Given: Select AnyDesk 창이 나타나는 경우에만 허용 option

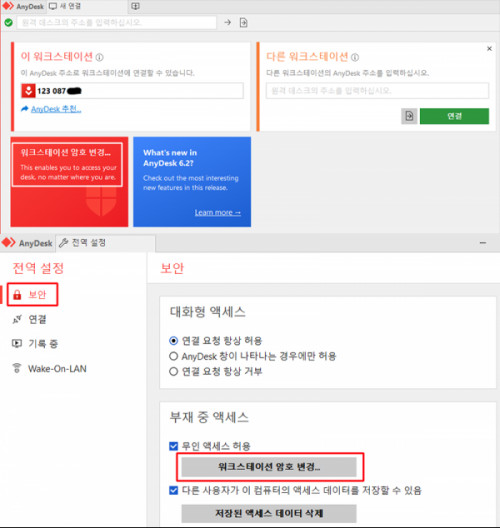Looking at the screenshot, I should coord(173,356).
